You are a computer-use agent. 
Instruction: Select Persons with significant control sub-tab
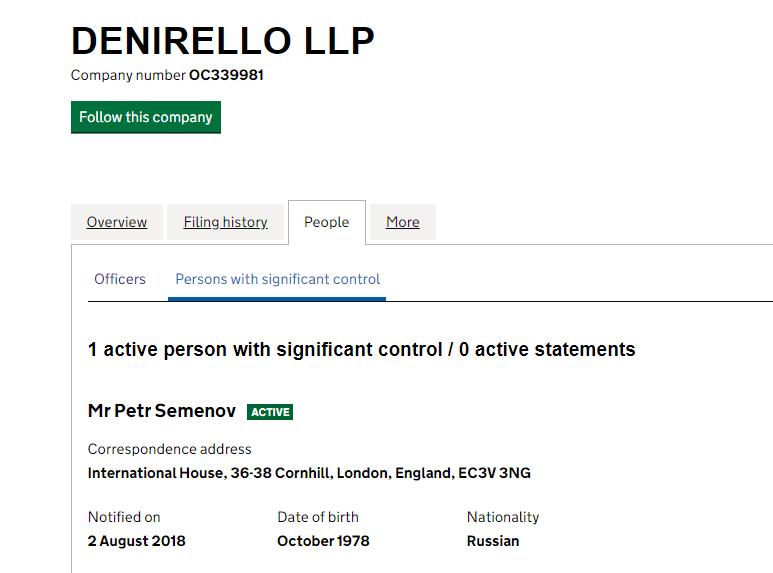(278, 279)
